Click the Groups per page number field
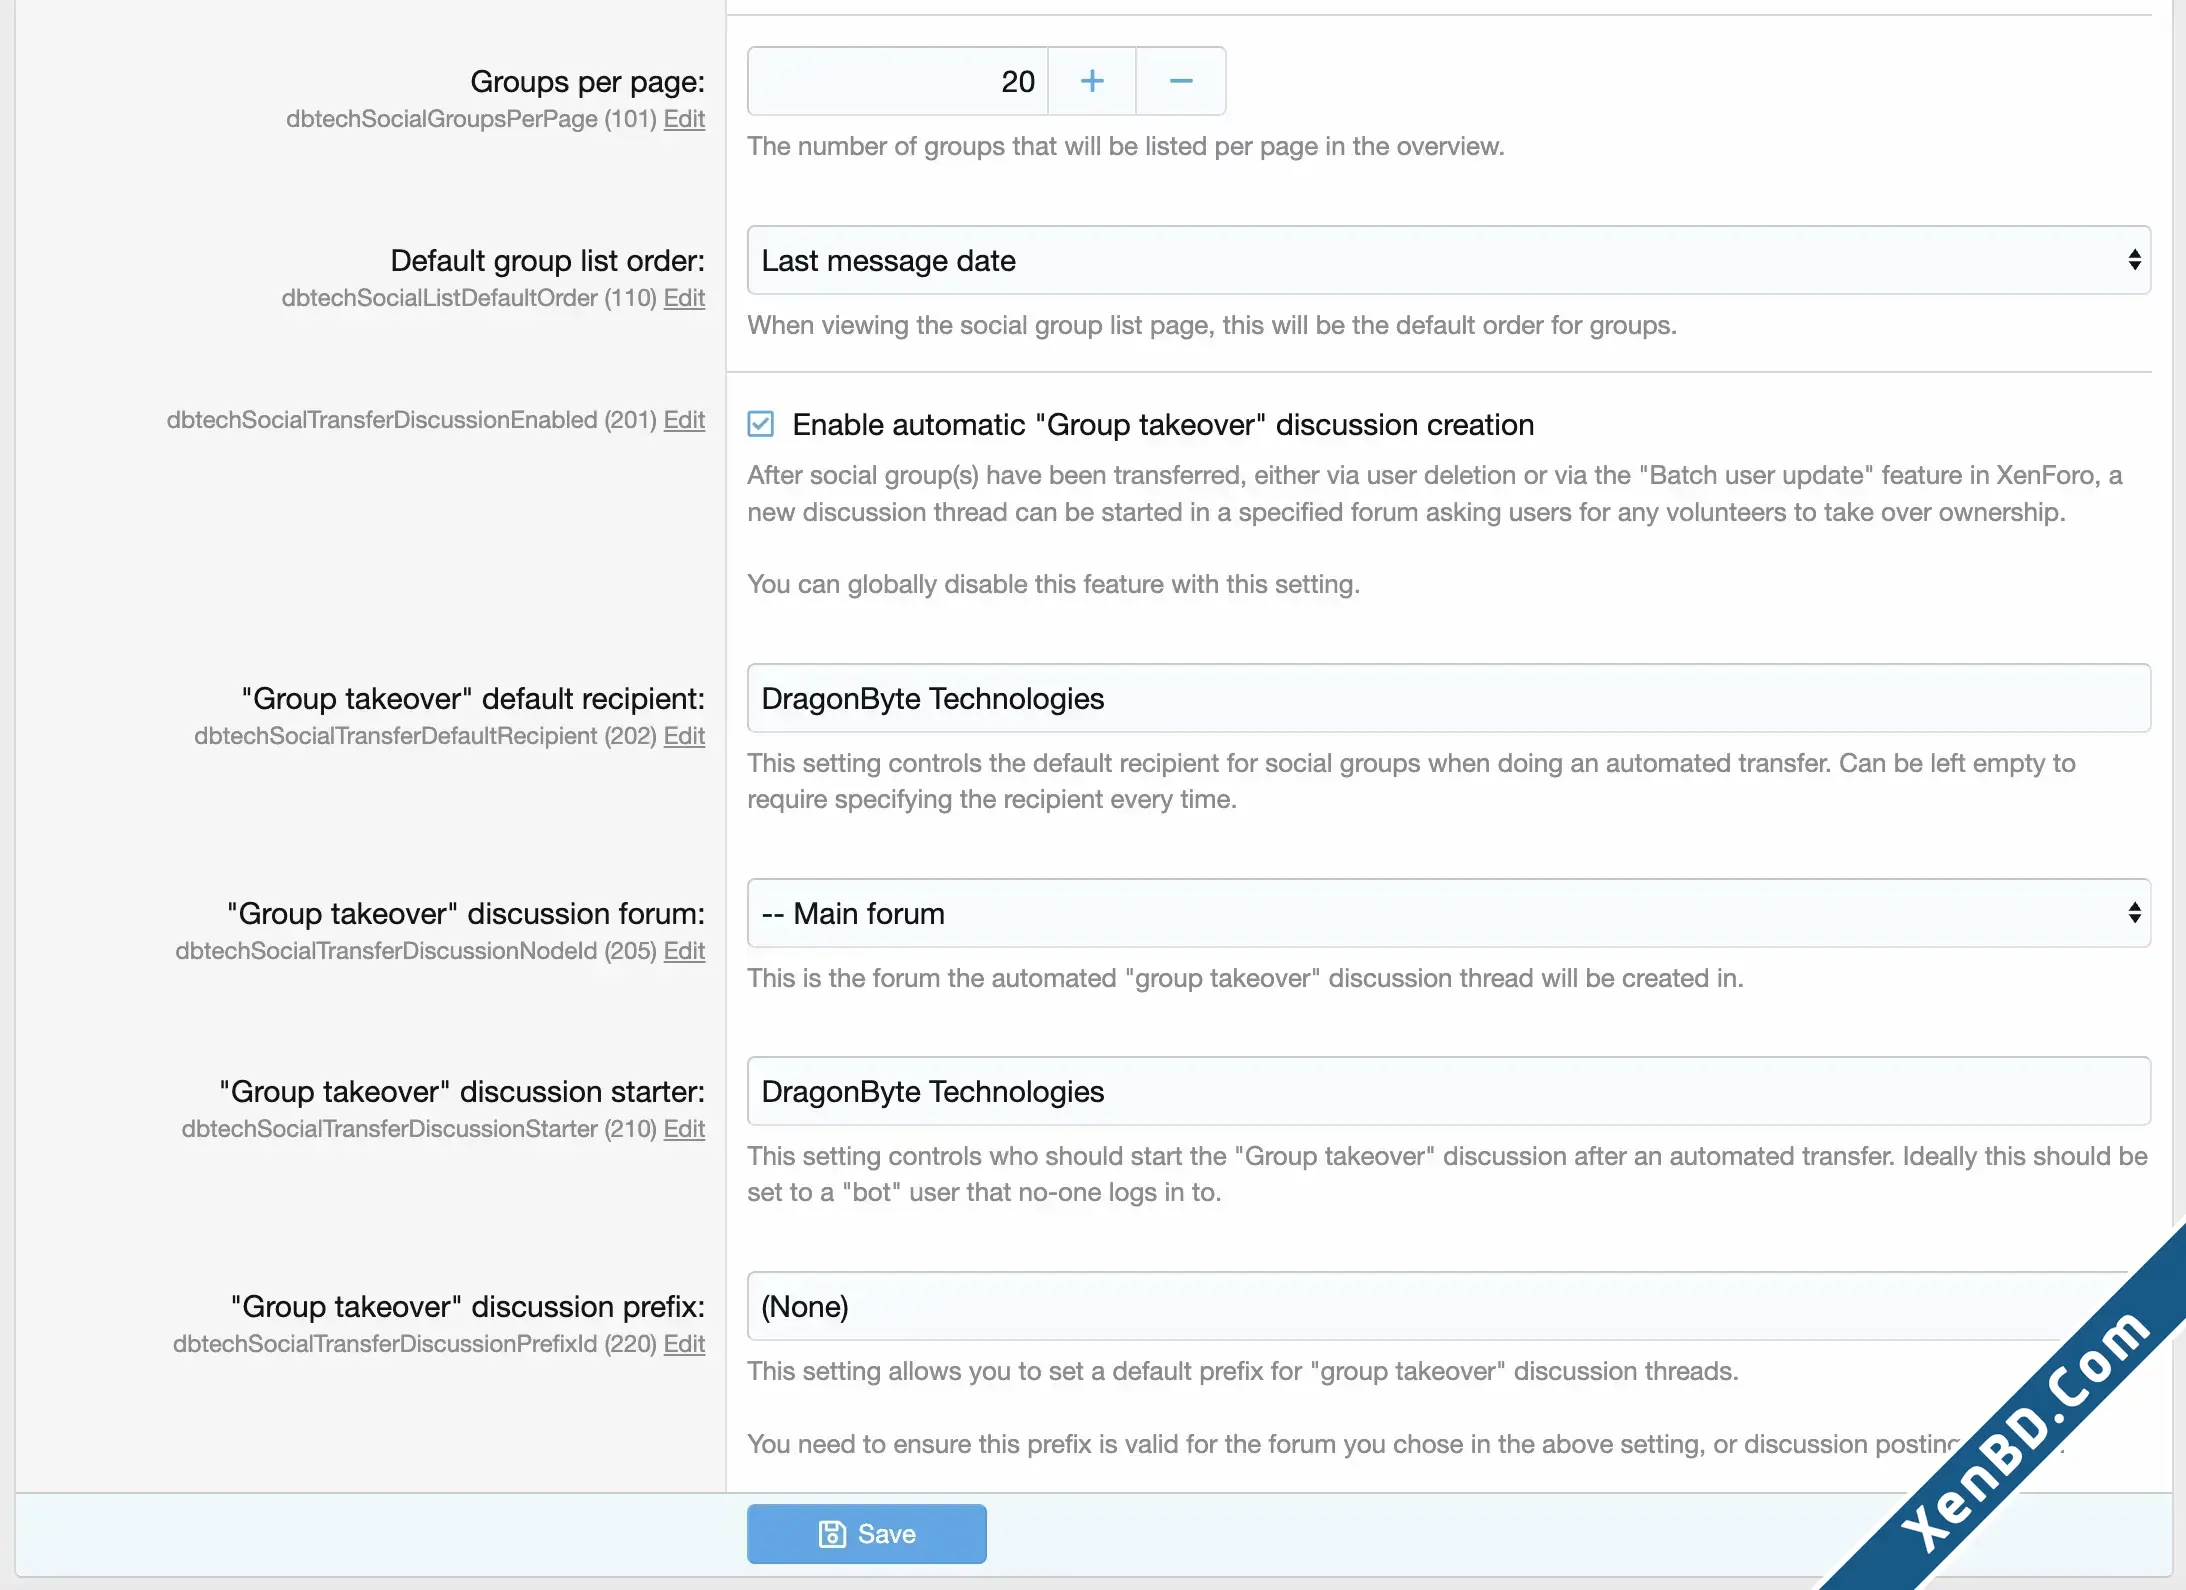The height and width of the screenshot is (1590, 2186). [x=897, y=81]
